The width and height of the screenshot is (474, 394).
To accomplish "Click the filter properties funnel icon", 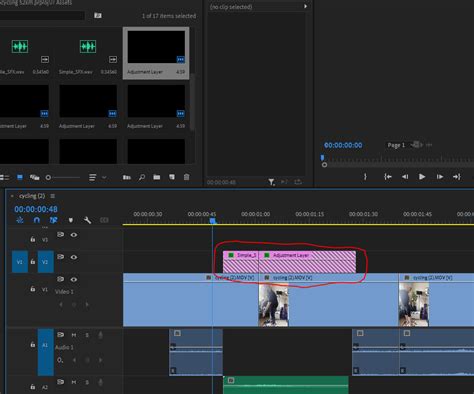I will pos(272,182).
